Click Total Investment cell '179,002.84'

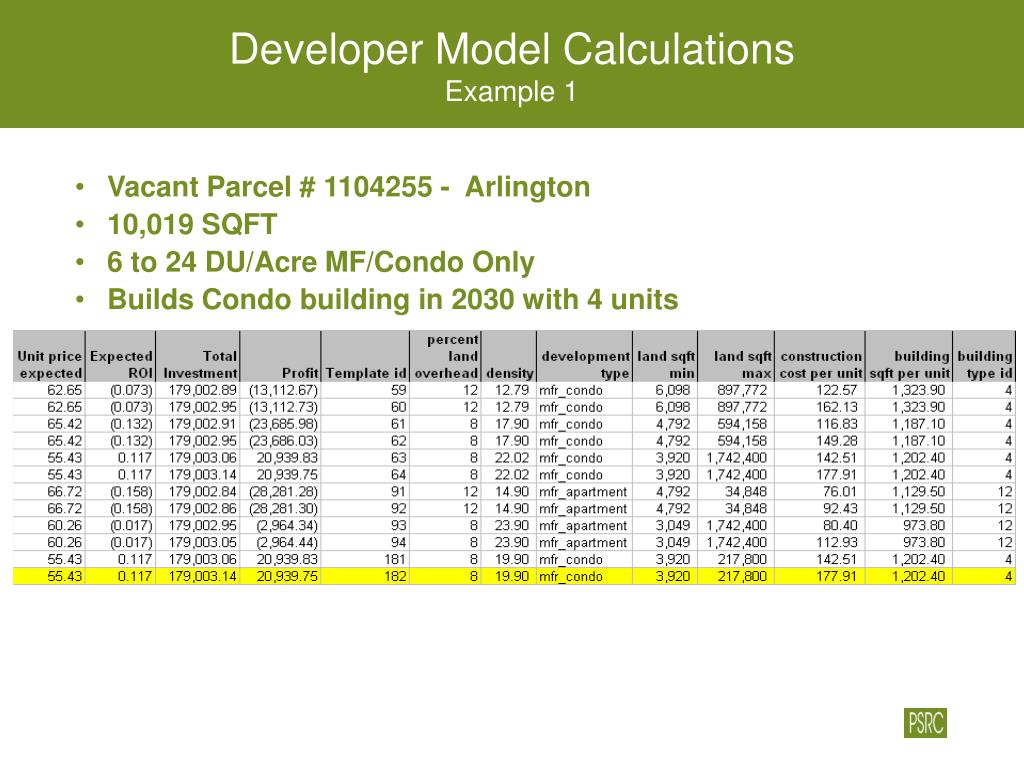199,492
